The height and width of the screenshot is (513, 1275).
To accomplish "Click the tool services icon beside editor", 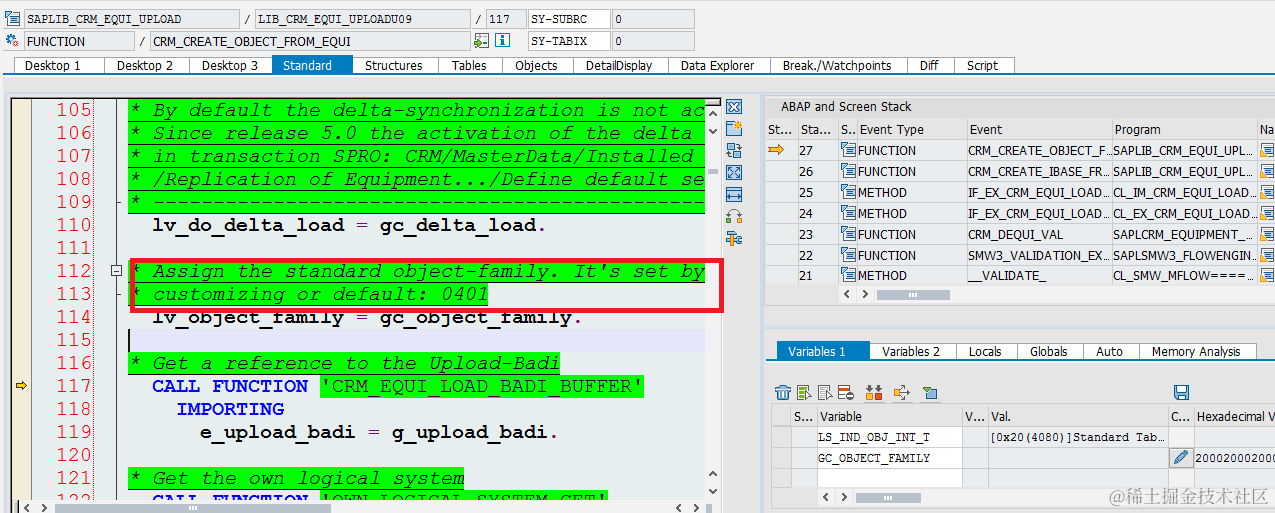I will pyautogui.click(x=734, y=216).
